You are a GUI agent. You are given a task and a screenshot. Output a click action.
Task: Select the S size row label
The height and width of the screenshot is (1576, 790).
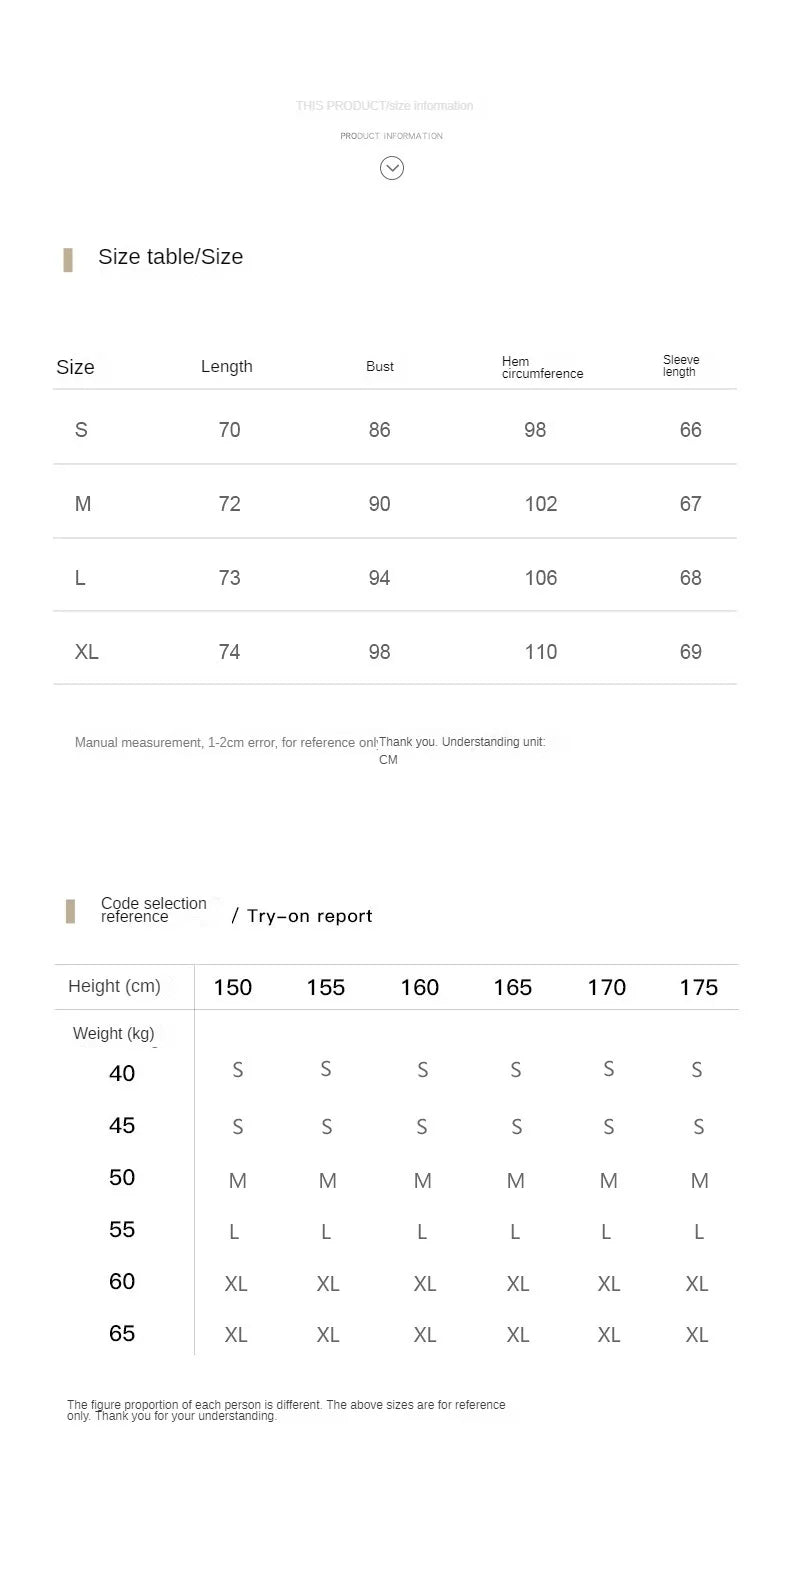tap(81, 430)
